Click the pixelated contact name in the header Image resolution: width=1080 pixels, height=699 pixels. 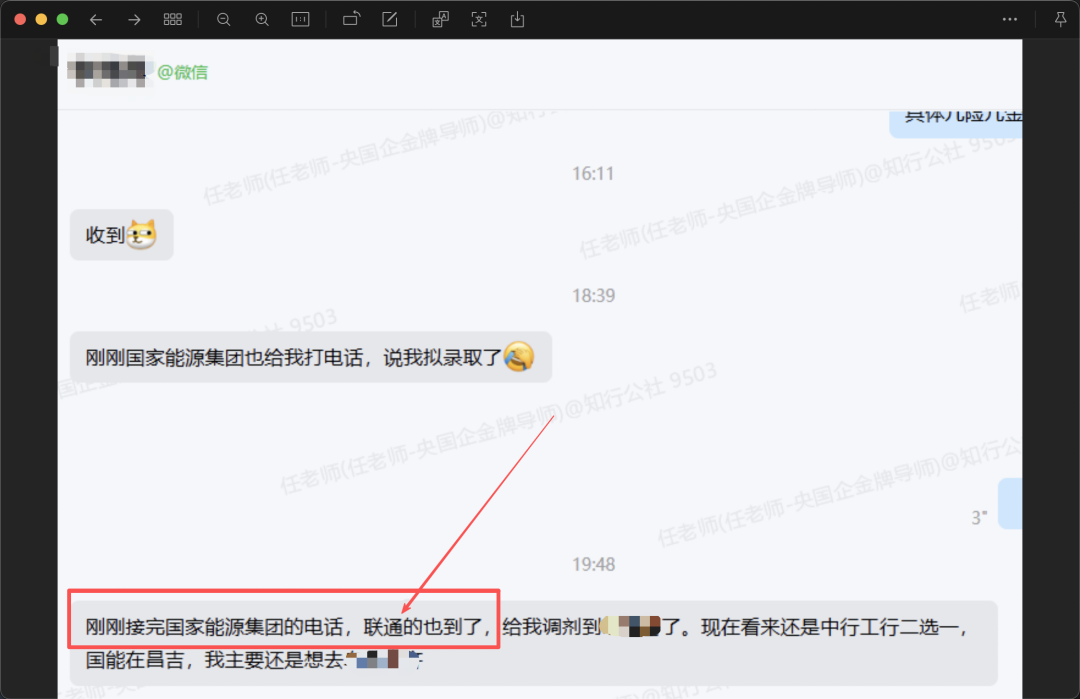pos(110,72)
